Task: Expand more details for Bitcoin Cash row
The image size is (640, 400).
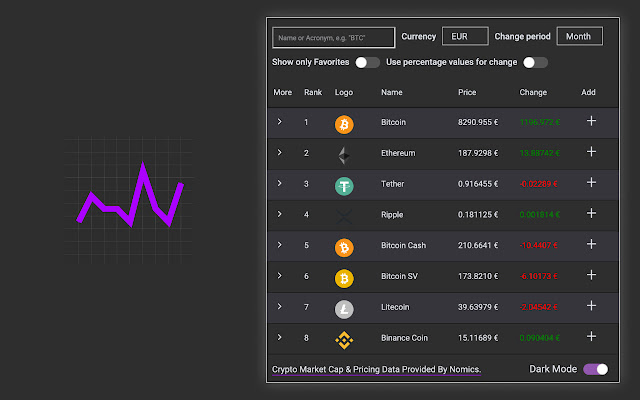Action: tap(280, 245)
